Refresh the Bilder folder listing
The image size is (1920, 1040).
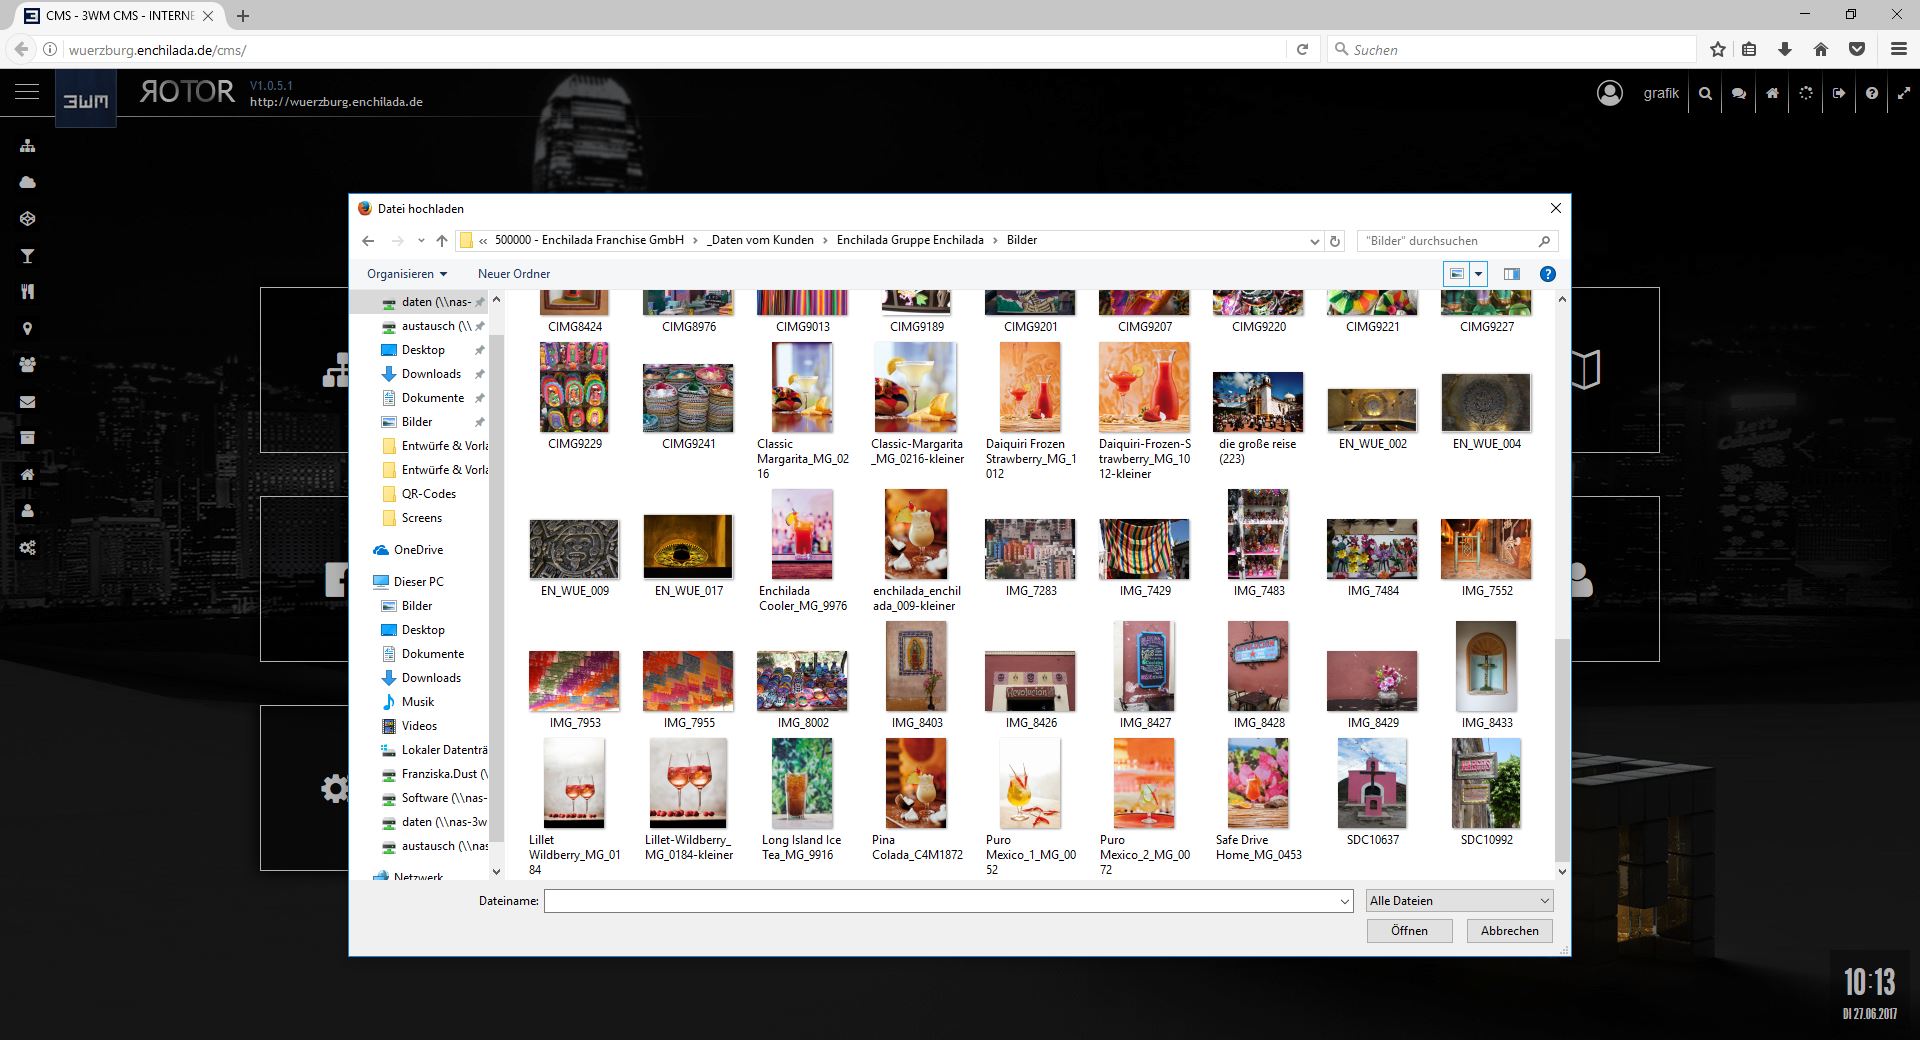coord(1334,241)
